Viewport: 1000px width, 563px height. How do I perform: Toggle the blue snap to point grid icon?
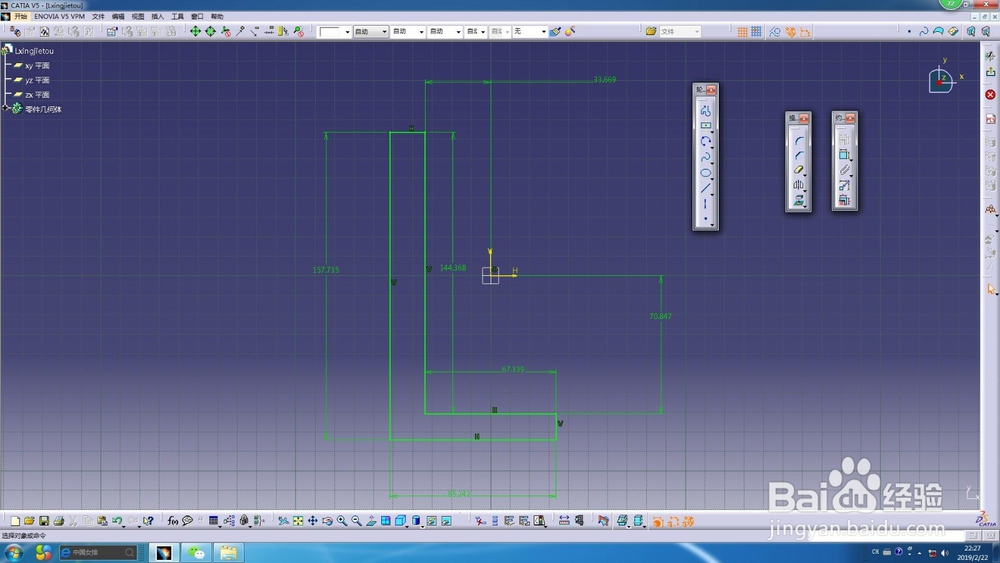point(756,31)
